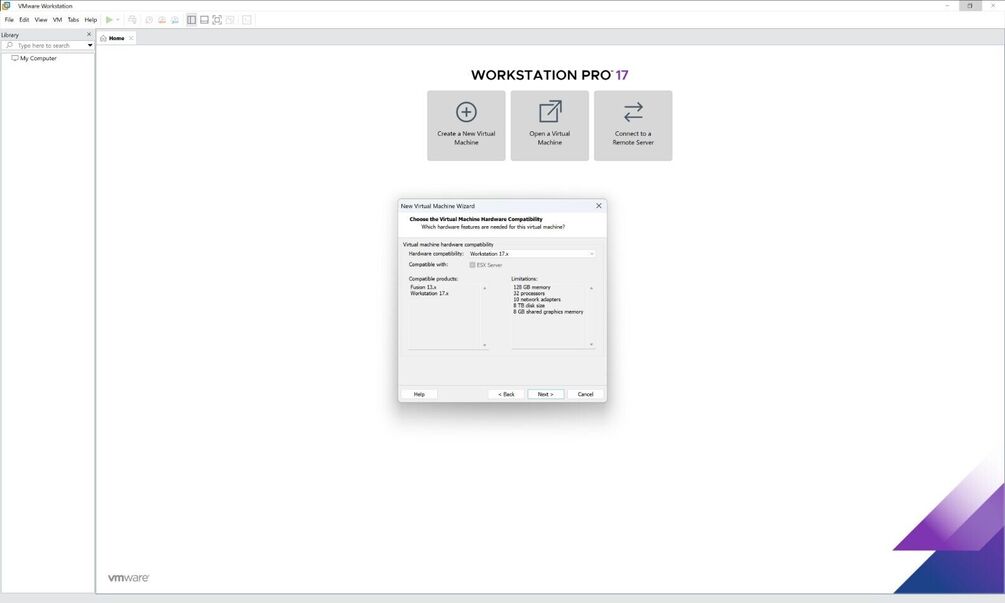Image resolution: width=1005 pixels, height=603 pixels.
Task: Click the Limitations scrollbar up arrow
Action: point(591,288)
